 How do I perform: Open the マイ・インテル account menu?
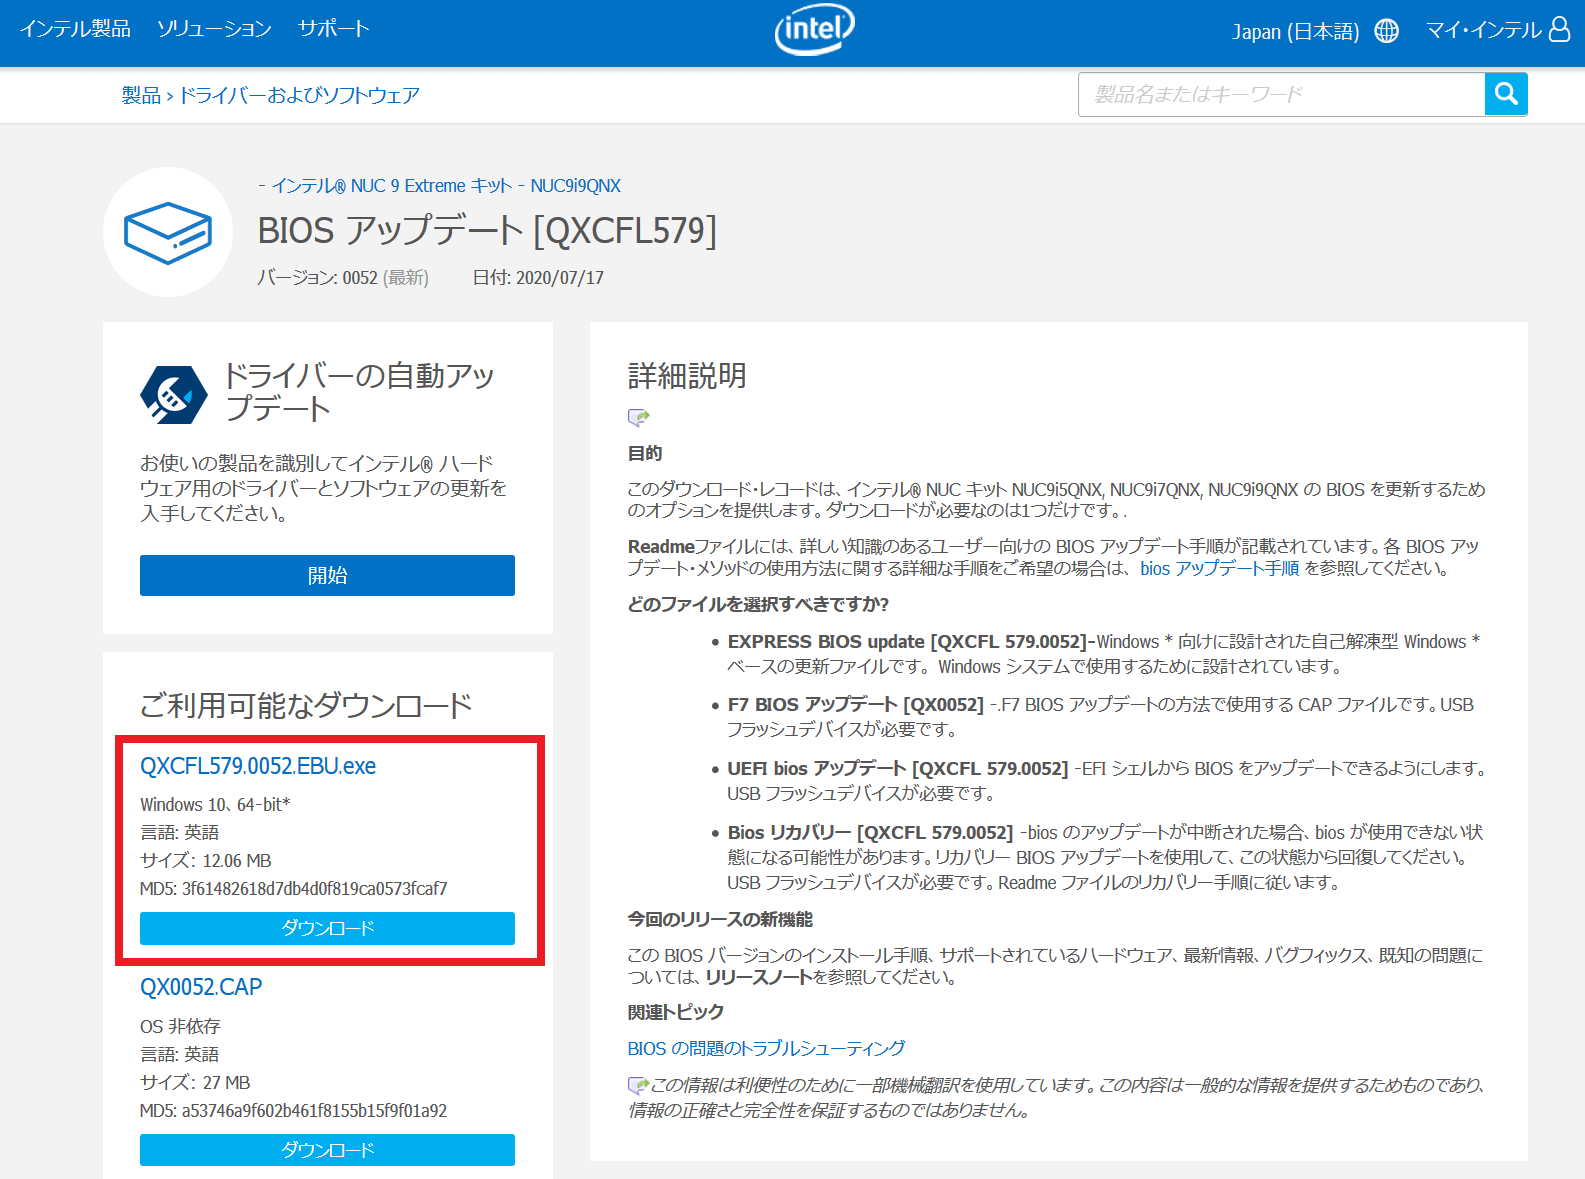1484,30
